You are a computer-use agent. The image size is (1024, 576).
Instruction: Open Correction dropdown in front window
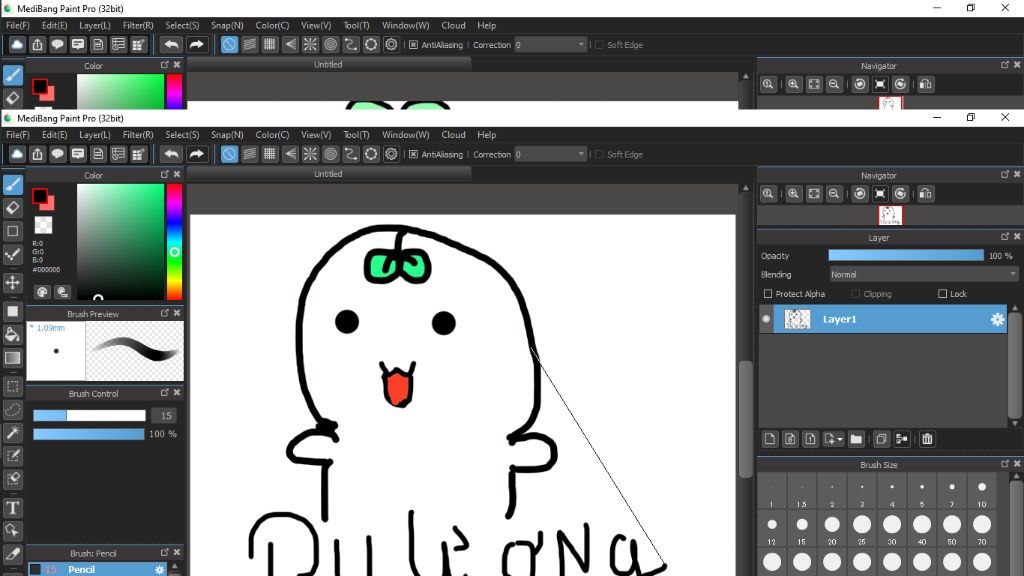[x=551, y=154]
